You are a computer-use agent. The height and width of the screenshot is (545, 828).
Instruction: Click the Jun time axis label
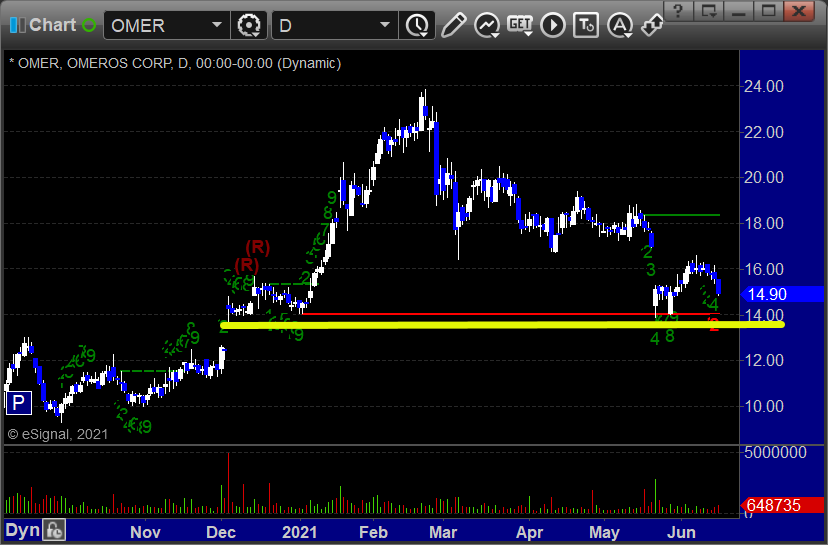click(x=681, y=532)
